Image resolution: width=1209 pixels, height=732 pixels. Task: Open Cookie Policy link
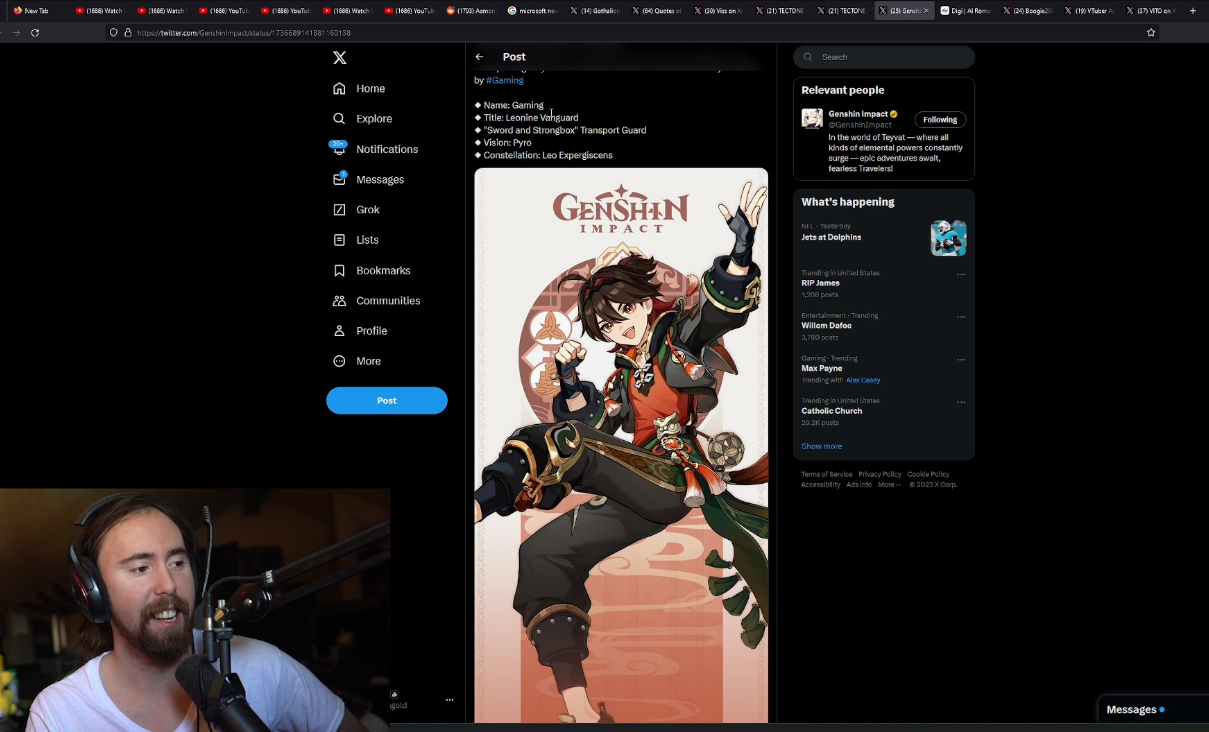(x=928, y=474)
